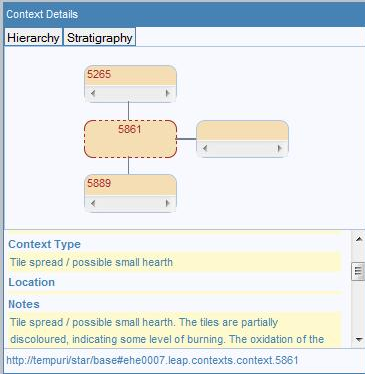
Task: Click right arrow on unlabeled node scrollbar
Action: click(280, 148)
